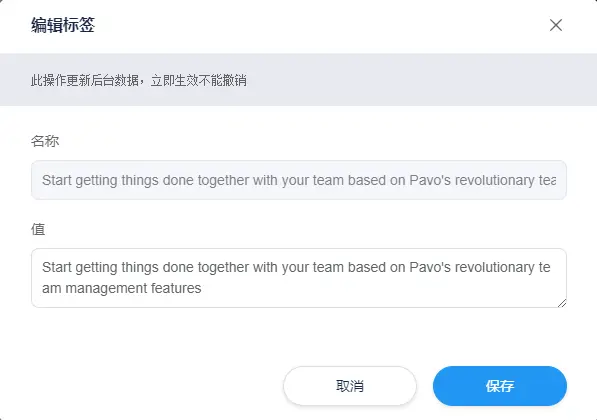Click "Start" at the beginning of 值 textarea
Viewport: 597px width, 420px height.
click(56, 267)
